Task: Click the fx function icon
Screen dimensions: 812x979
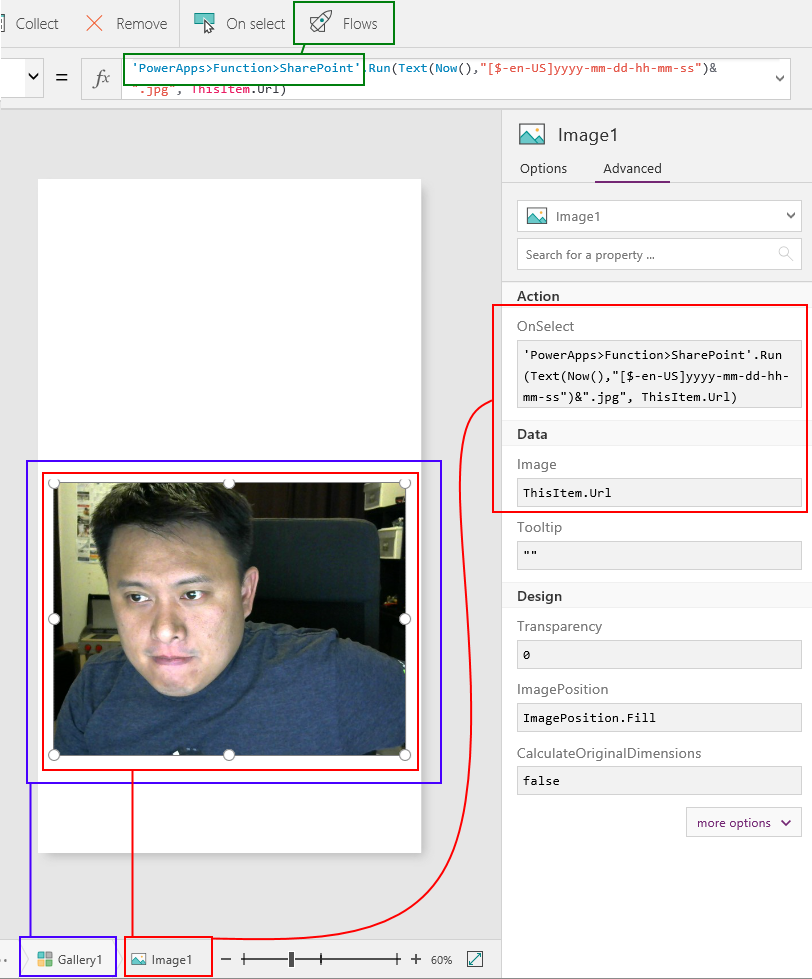Action: pyautogui.click(x=101, y=79)
